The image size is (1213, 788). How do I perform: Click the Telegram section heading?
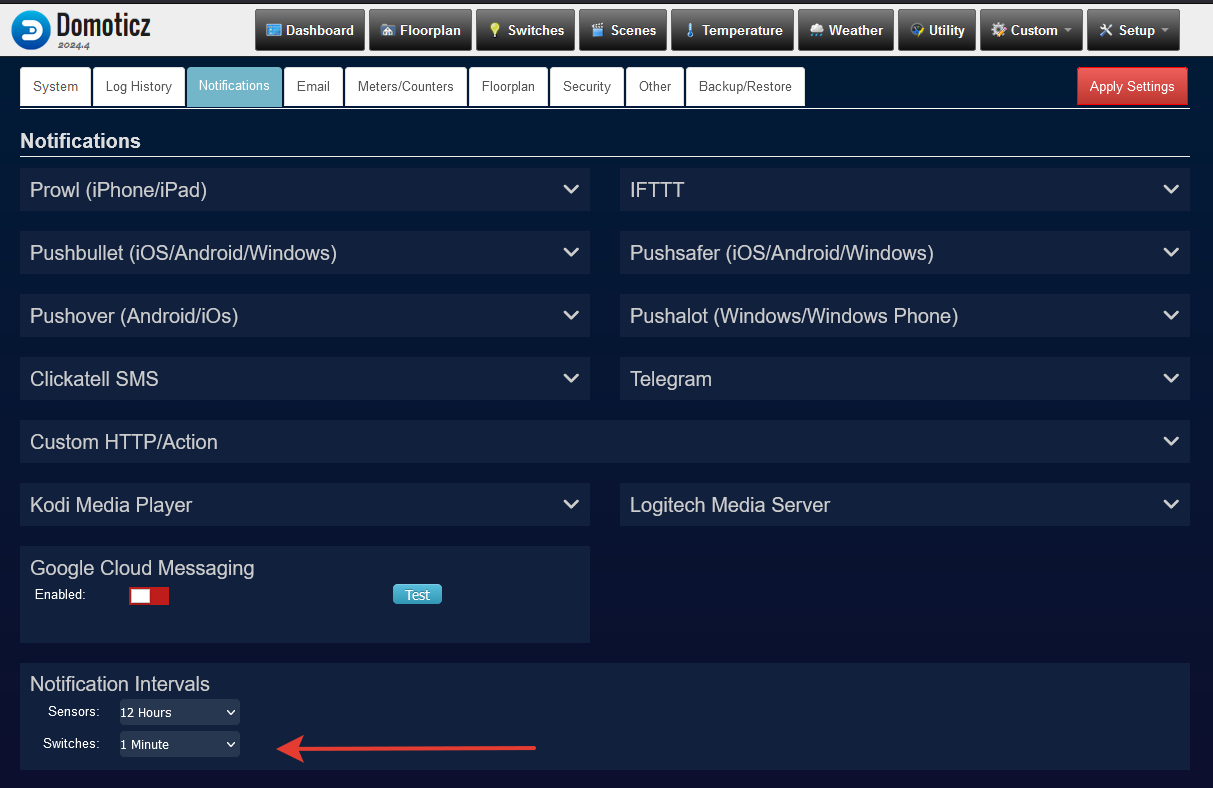tap(671, 379)
